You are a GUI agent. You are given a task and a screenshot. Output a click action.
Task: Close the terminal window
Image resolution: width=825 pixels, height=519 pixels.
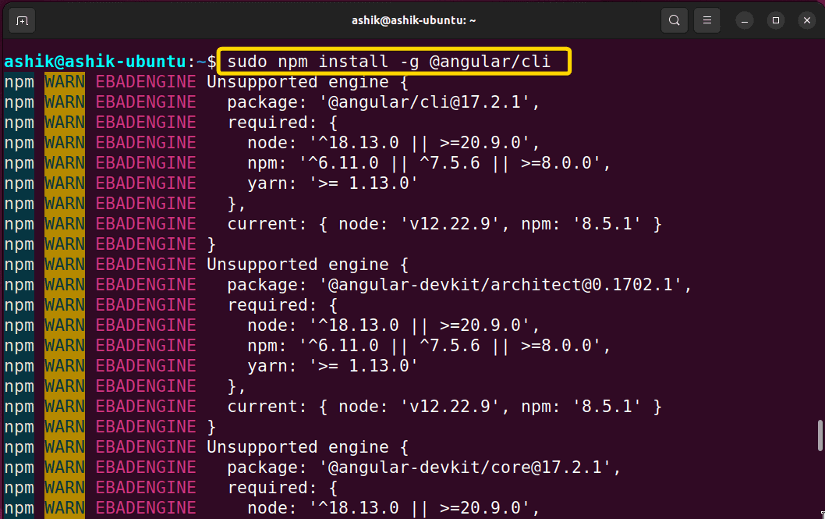pyautogui.click(x=807, y=21)
